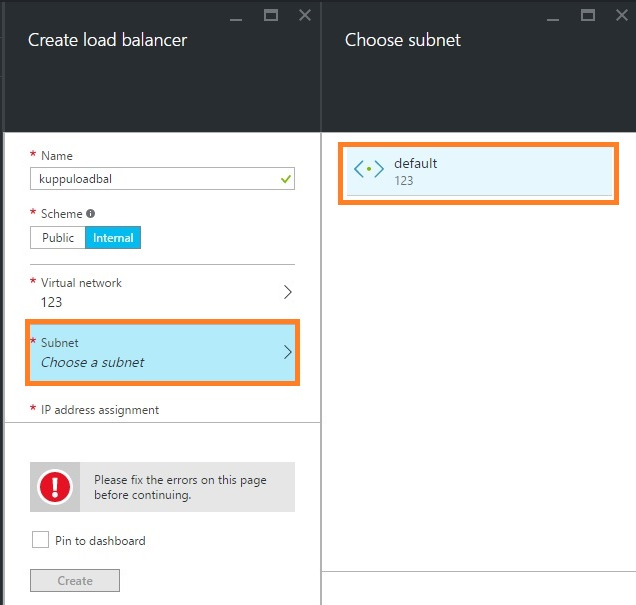
Task: Choose the default subnet entry
Action: pos(478,173)
